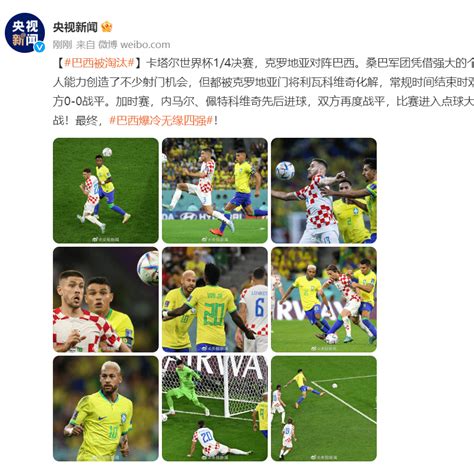The width and height of the screenshot is (474, 471).
Task: Open photo of midfield tackle near ball
Action: click(x=324, y=299)
